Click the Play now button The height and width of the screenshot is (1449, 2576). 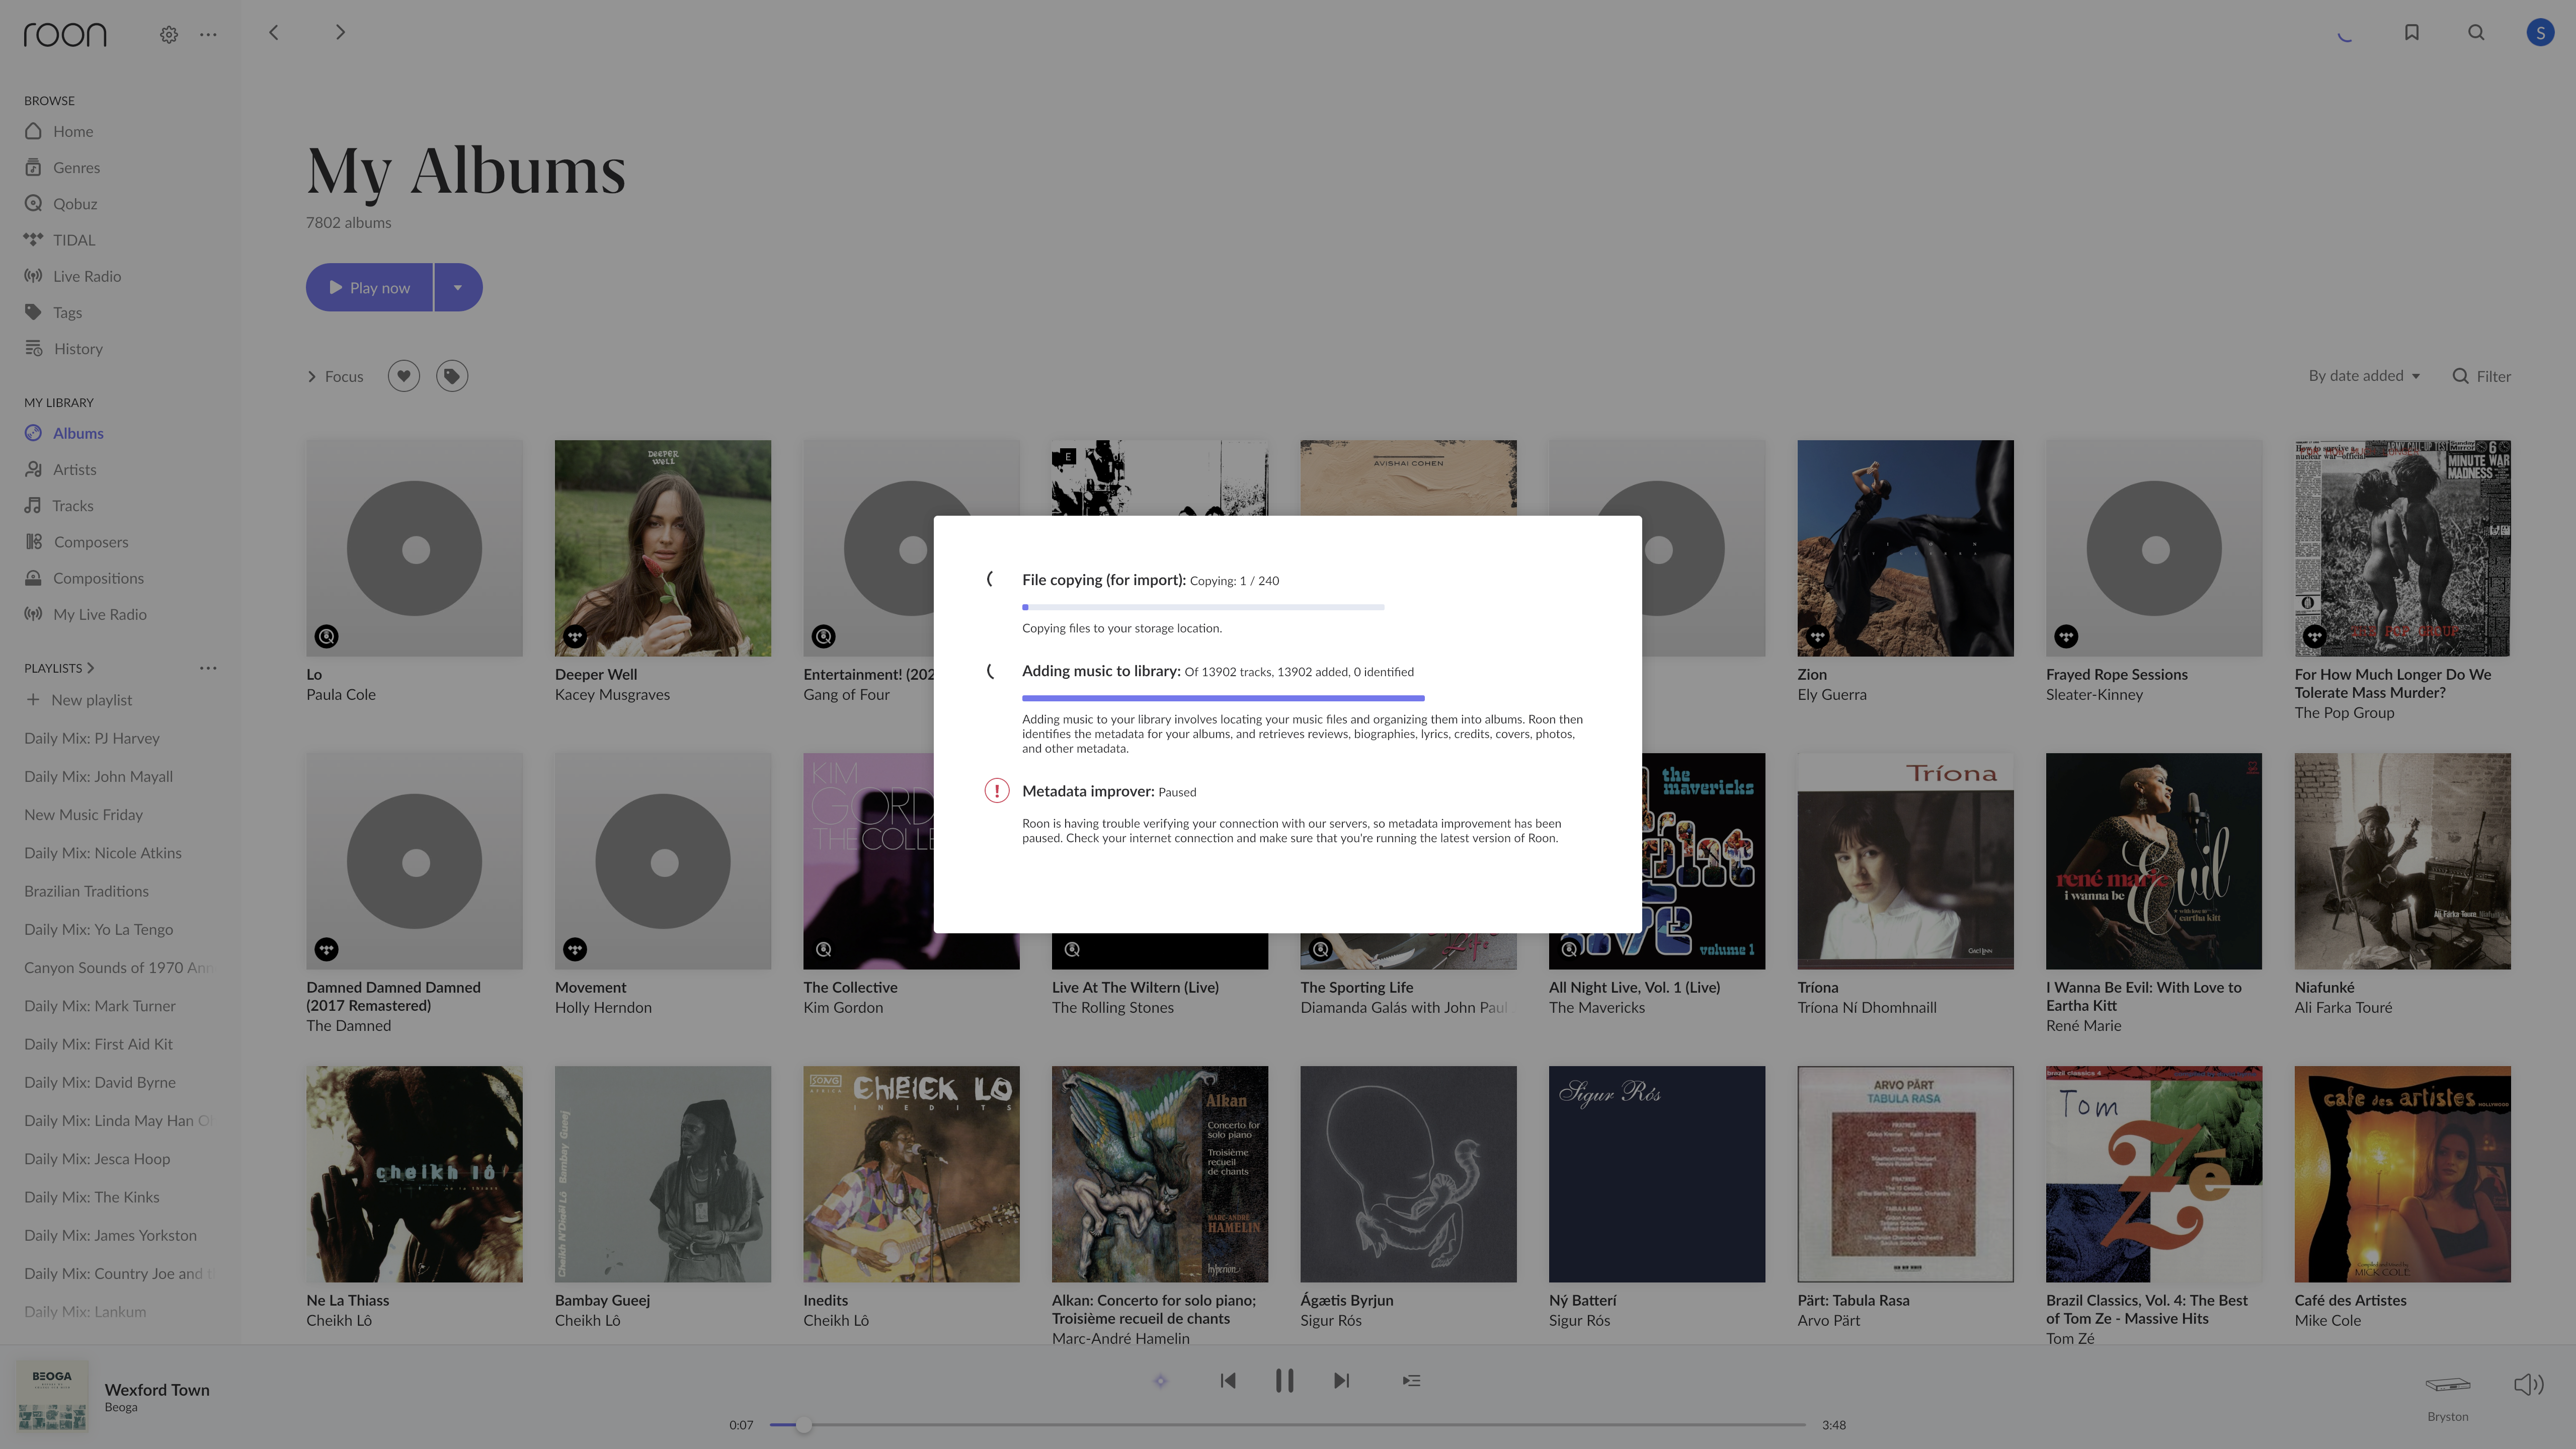tap(369, 287)
